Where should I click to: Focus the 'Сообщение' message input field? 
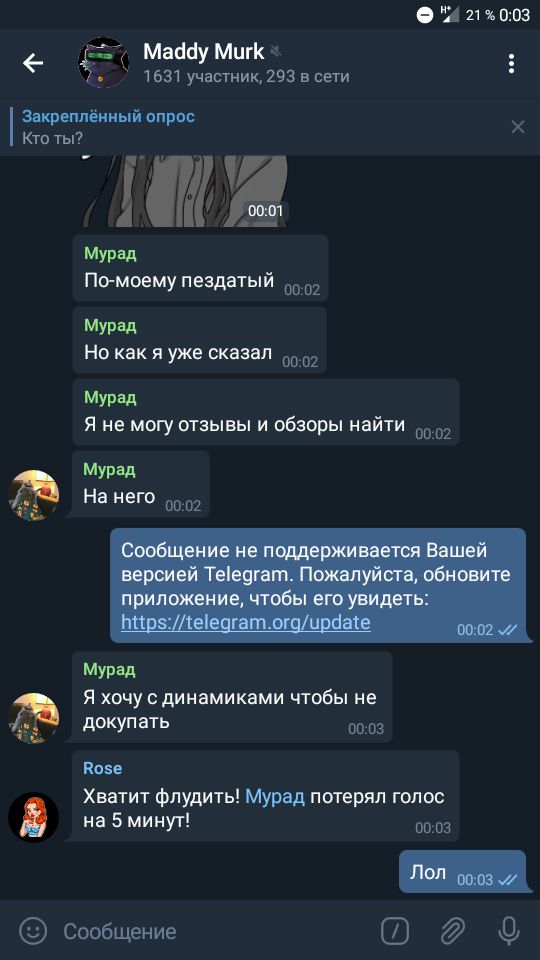214,931
